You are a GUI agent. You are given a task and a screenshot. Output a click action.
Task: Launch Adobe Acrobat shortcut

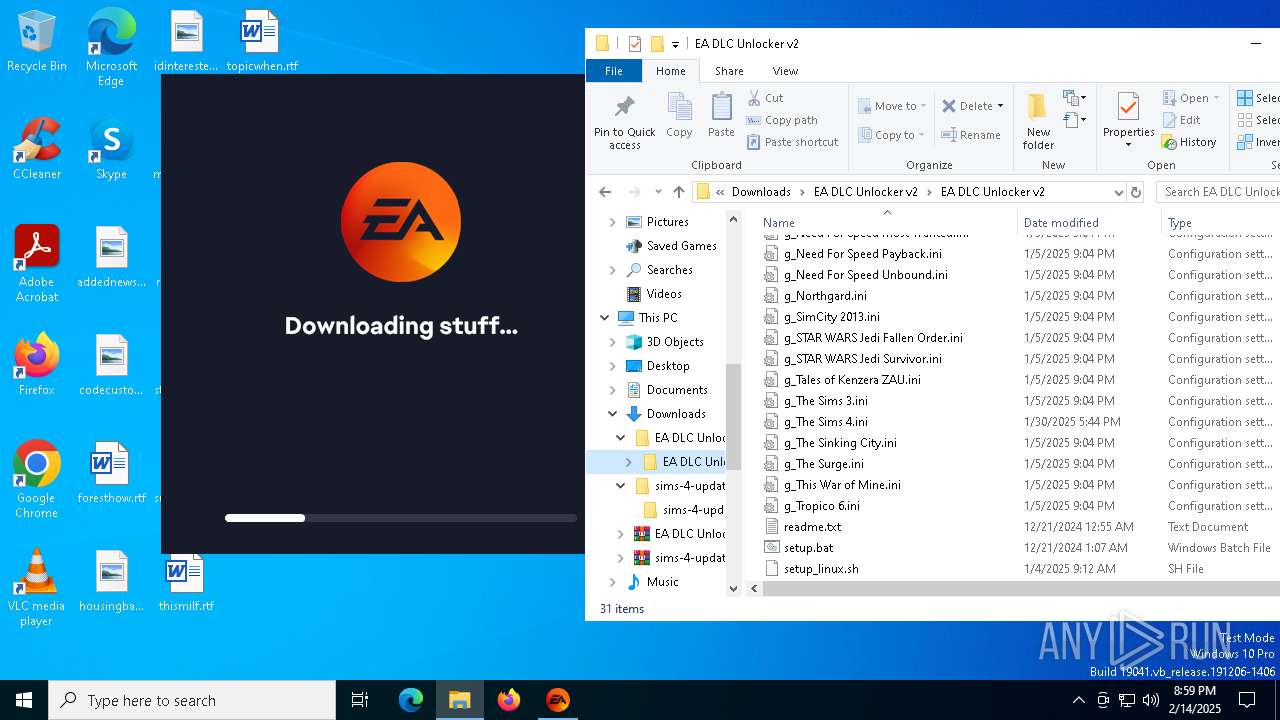coord(37,264)
